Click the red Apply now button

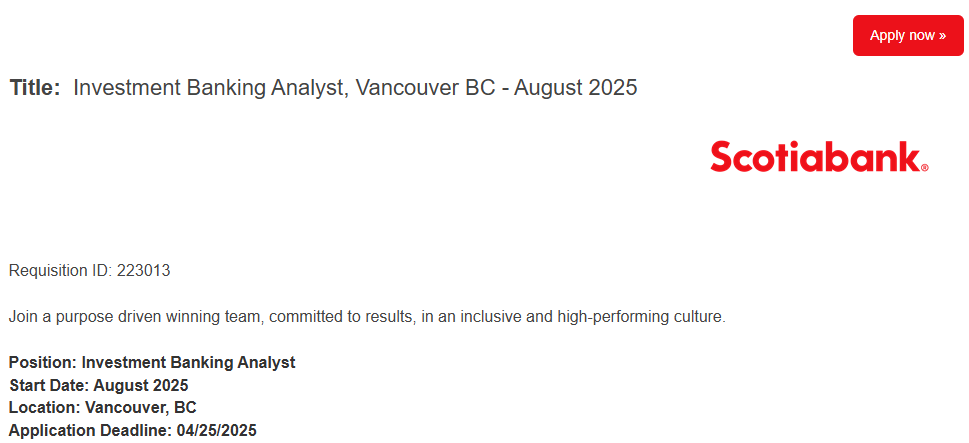pyautogui.click(x=908, y=36)
